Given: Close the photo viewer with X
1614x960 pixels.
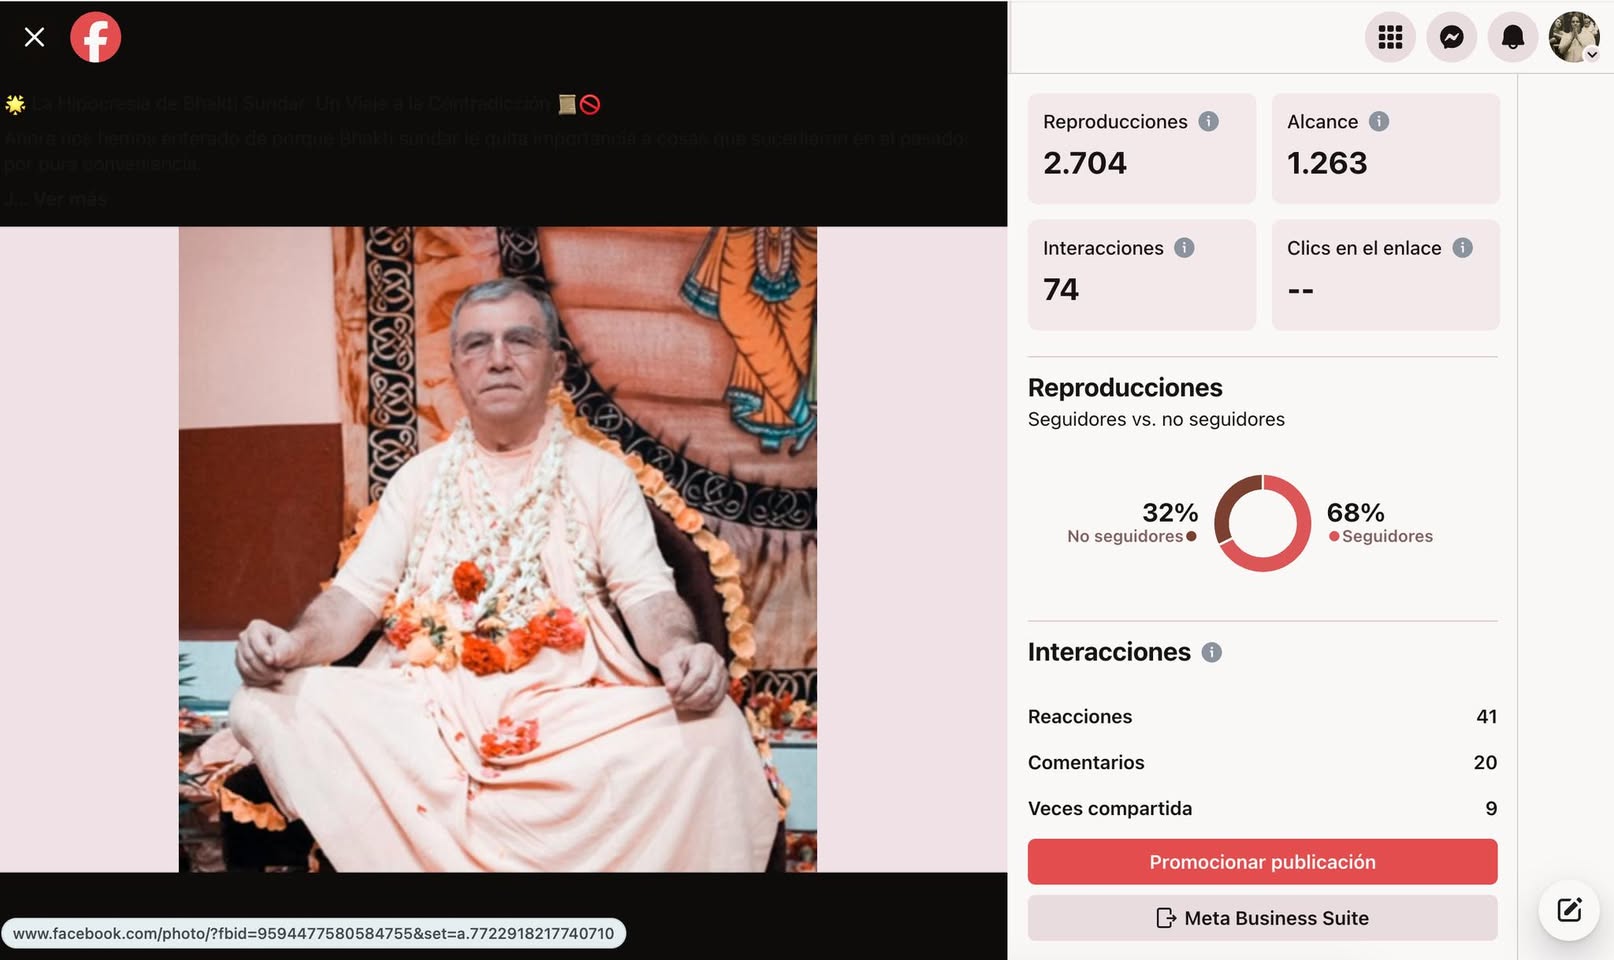Looking at the screenshot, I should pos(34,37).
